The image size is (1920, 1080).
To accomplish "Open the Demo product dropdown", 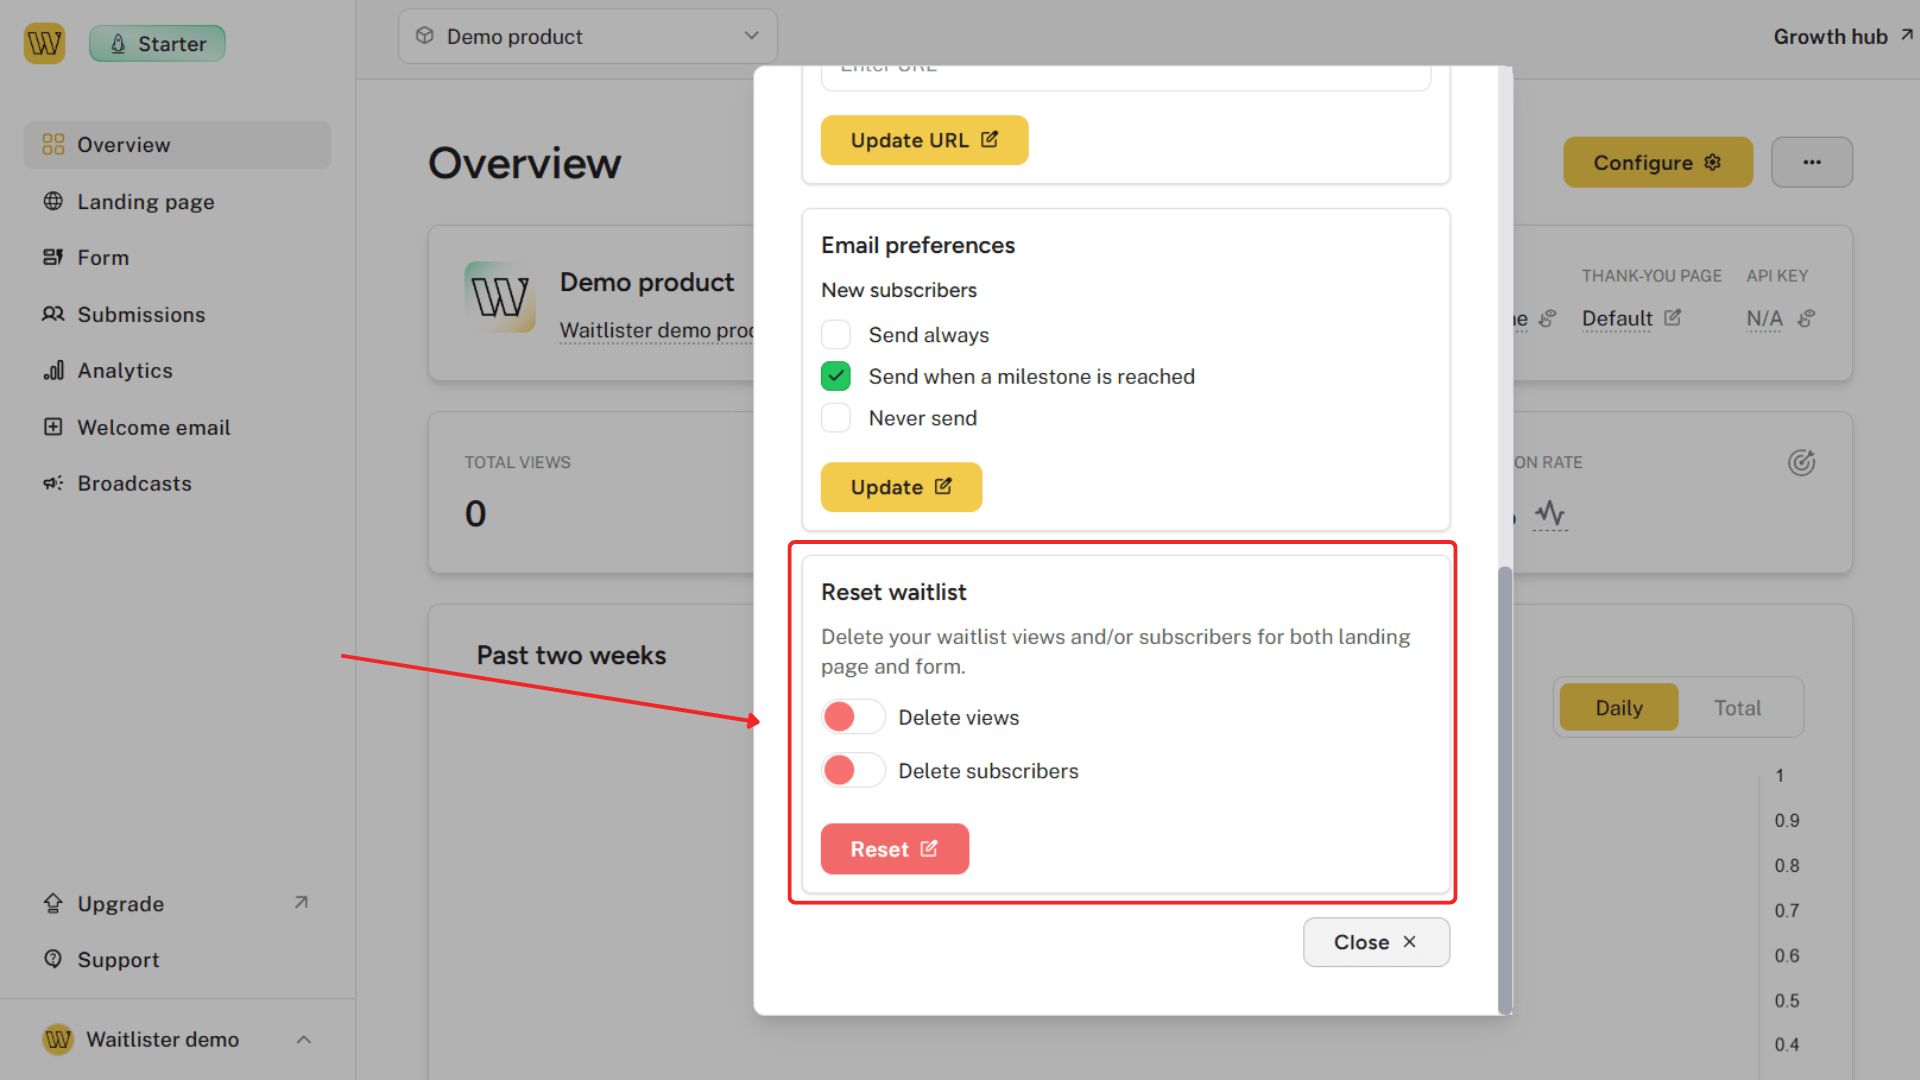I will (x=588, y=37).
